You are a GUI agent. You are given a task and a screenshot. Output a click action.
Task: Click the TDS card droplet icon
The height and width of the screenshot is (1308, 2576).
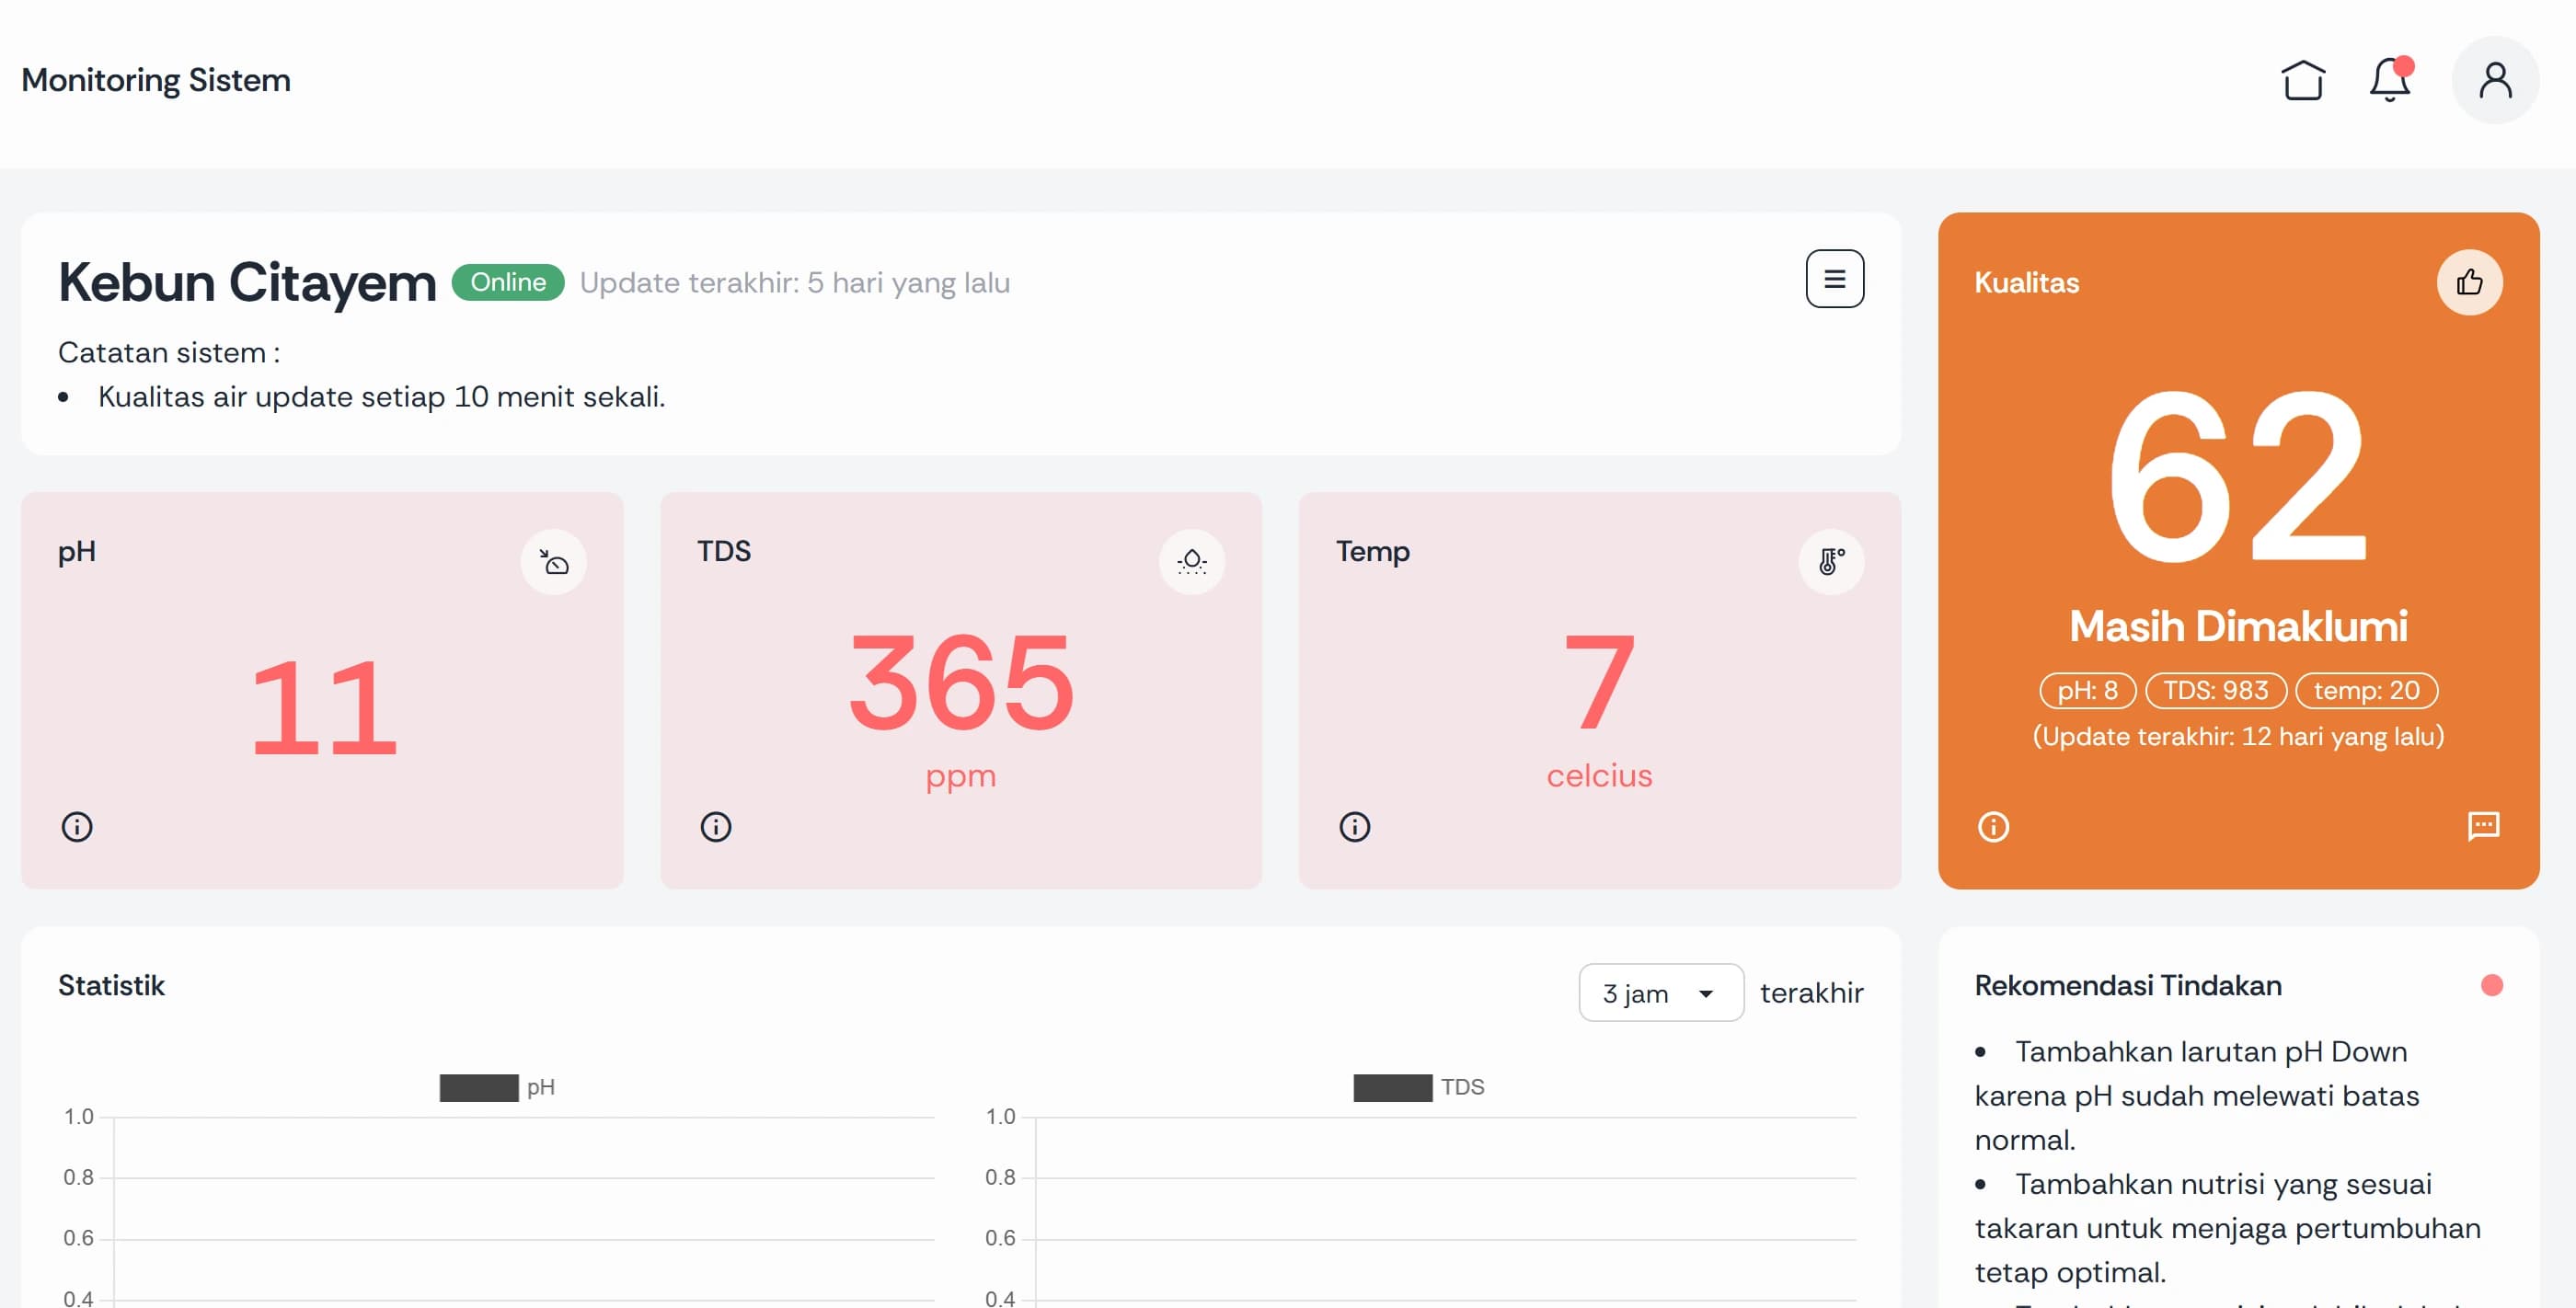pos(1191,562)
